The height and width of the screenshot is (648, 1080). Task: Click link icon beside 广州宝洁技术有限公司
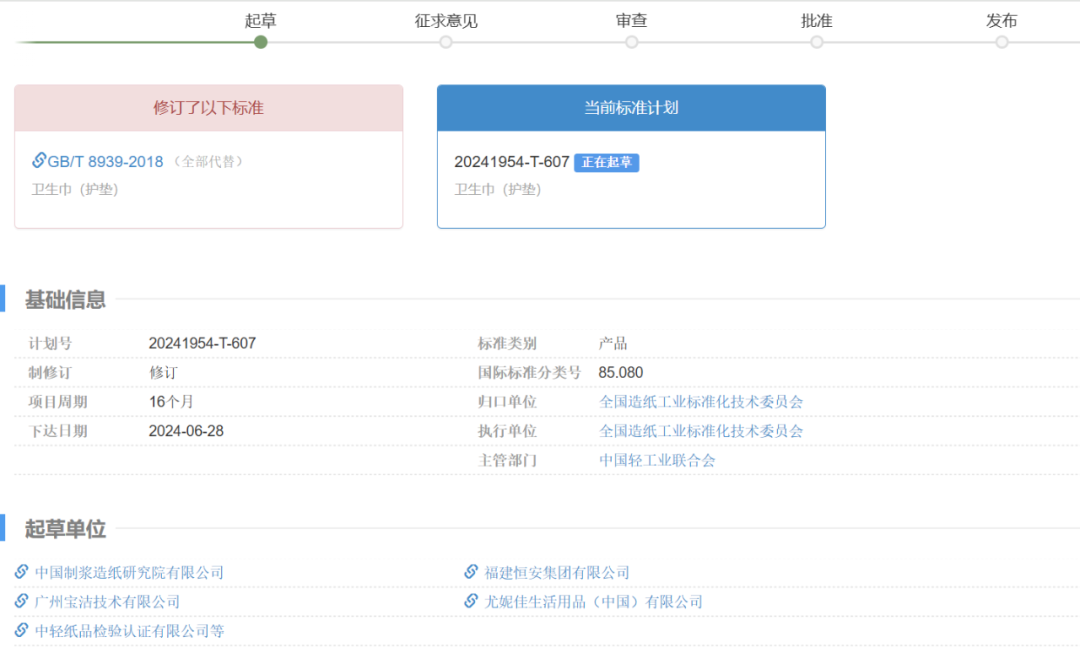pos(21,601)
